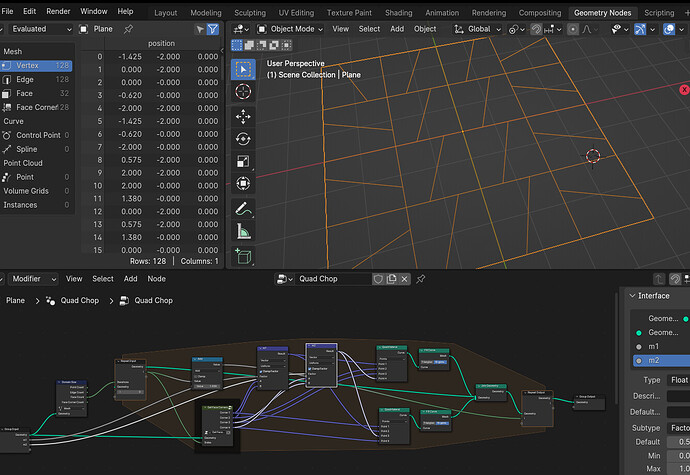Image resolution: width=690 pixels, height=475 pixels.
Task: Click the Quad Chop node group name field
Action: [x=334, y=279]
